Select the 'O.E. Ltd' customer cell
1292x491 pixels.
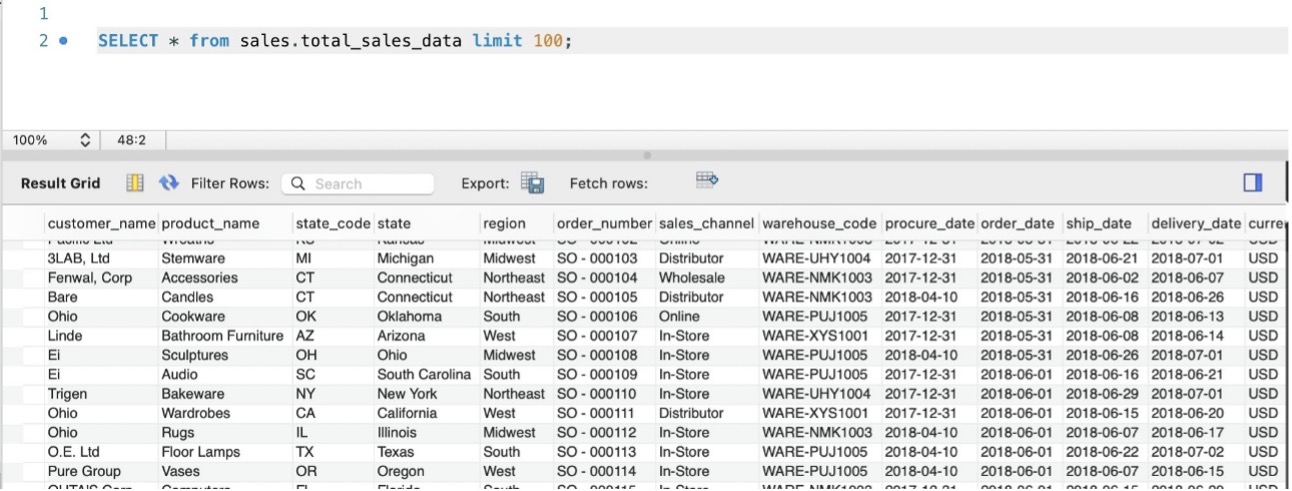74,452
